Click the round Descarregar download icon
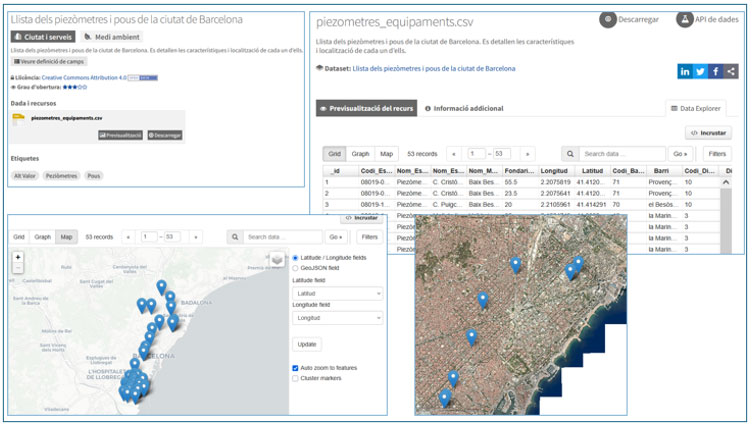The height and width of the screenshot is (425, 752). click(x=608, y=19)
